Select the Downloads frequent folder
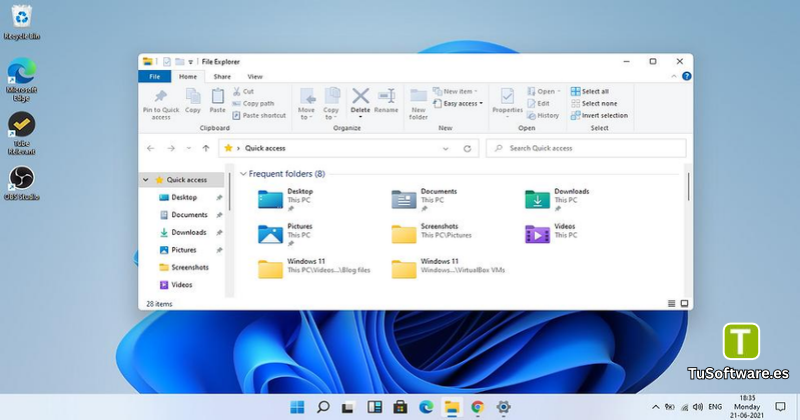Screen dimensions: 800x420 coord(557,200)
